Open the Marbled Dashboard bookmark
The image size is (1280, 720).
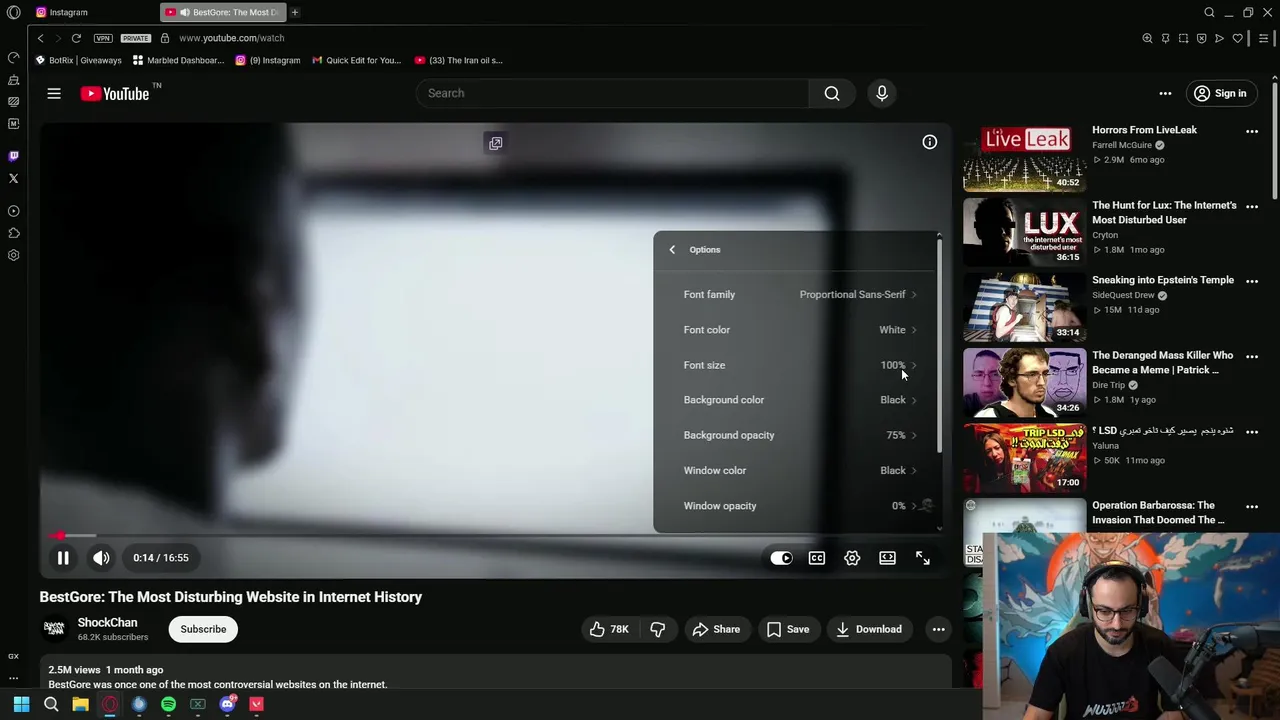point(178,60)
